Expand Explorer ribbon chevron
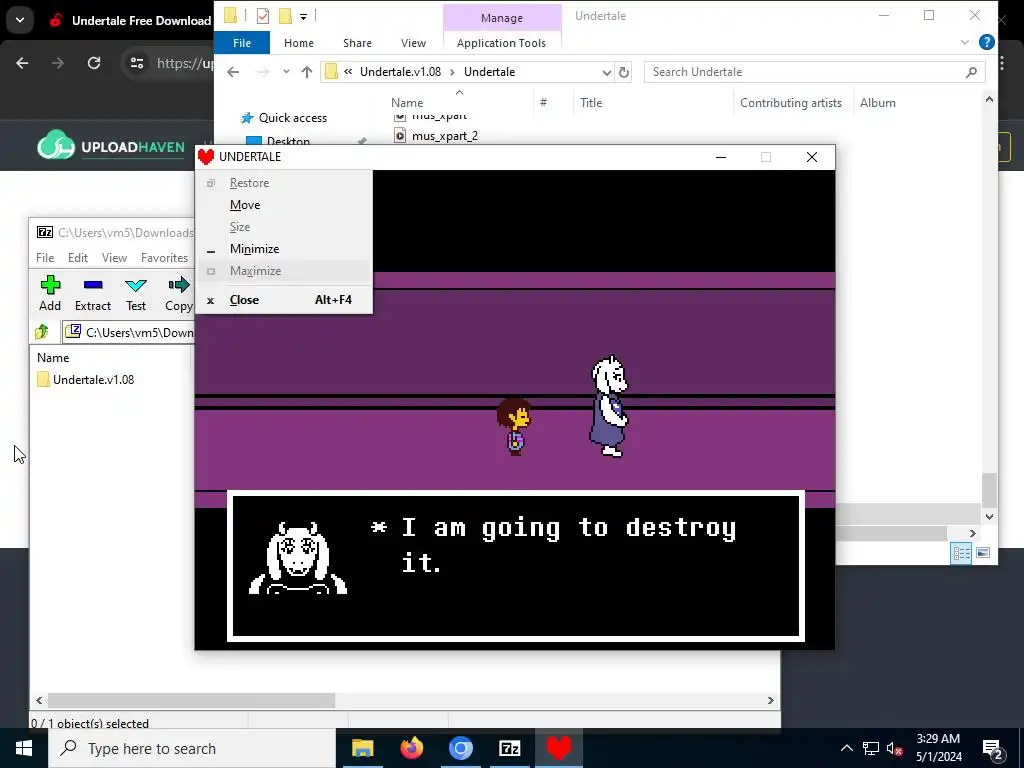Screen dimensions: 1024x768 pyautogui.click(x=965, y=42)
